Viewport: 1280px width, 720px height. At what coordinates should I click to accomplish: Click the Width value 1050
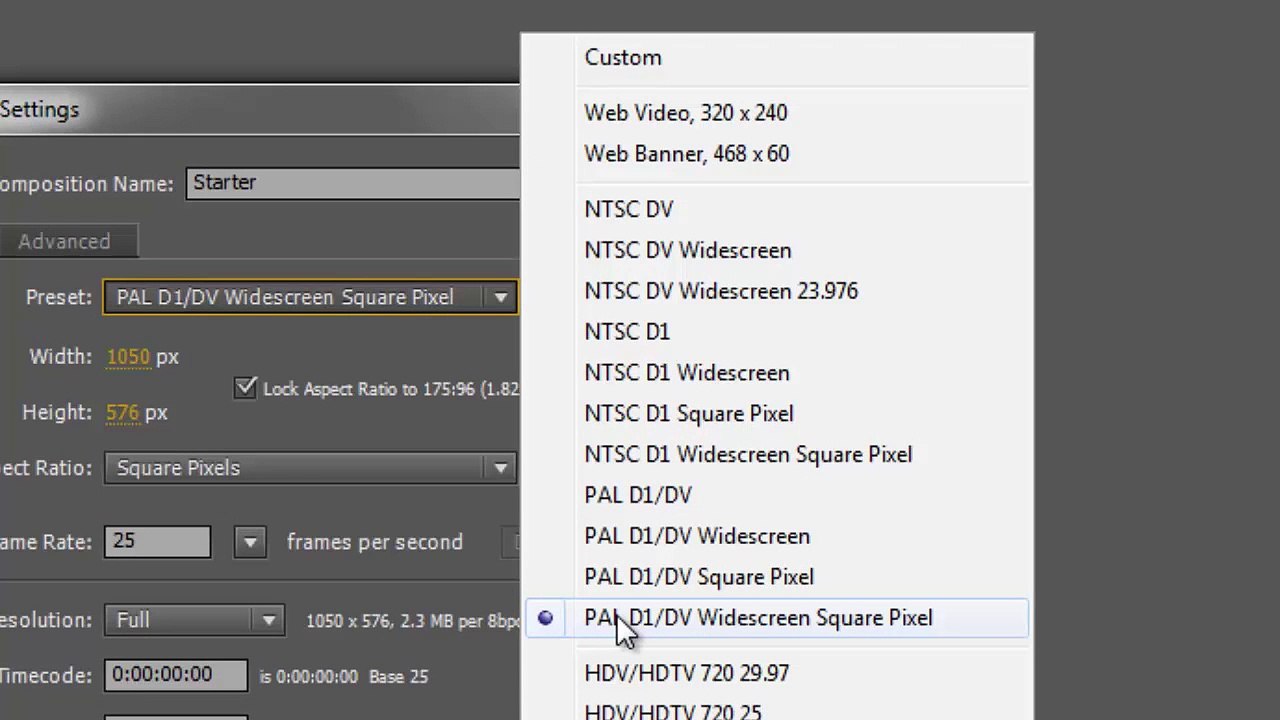coord(128,357)
